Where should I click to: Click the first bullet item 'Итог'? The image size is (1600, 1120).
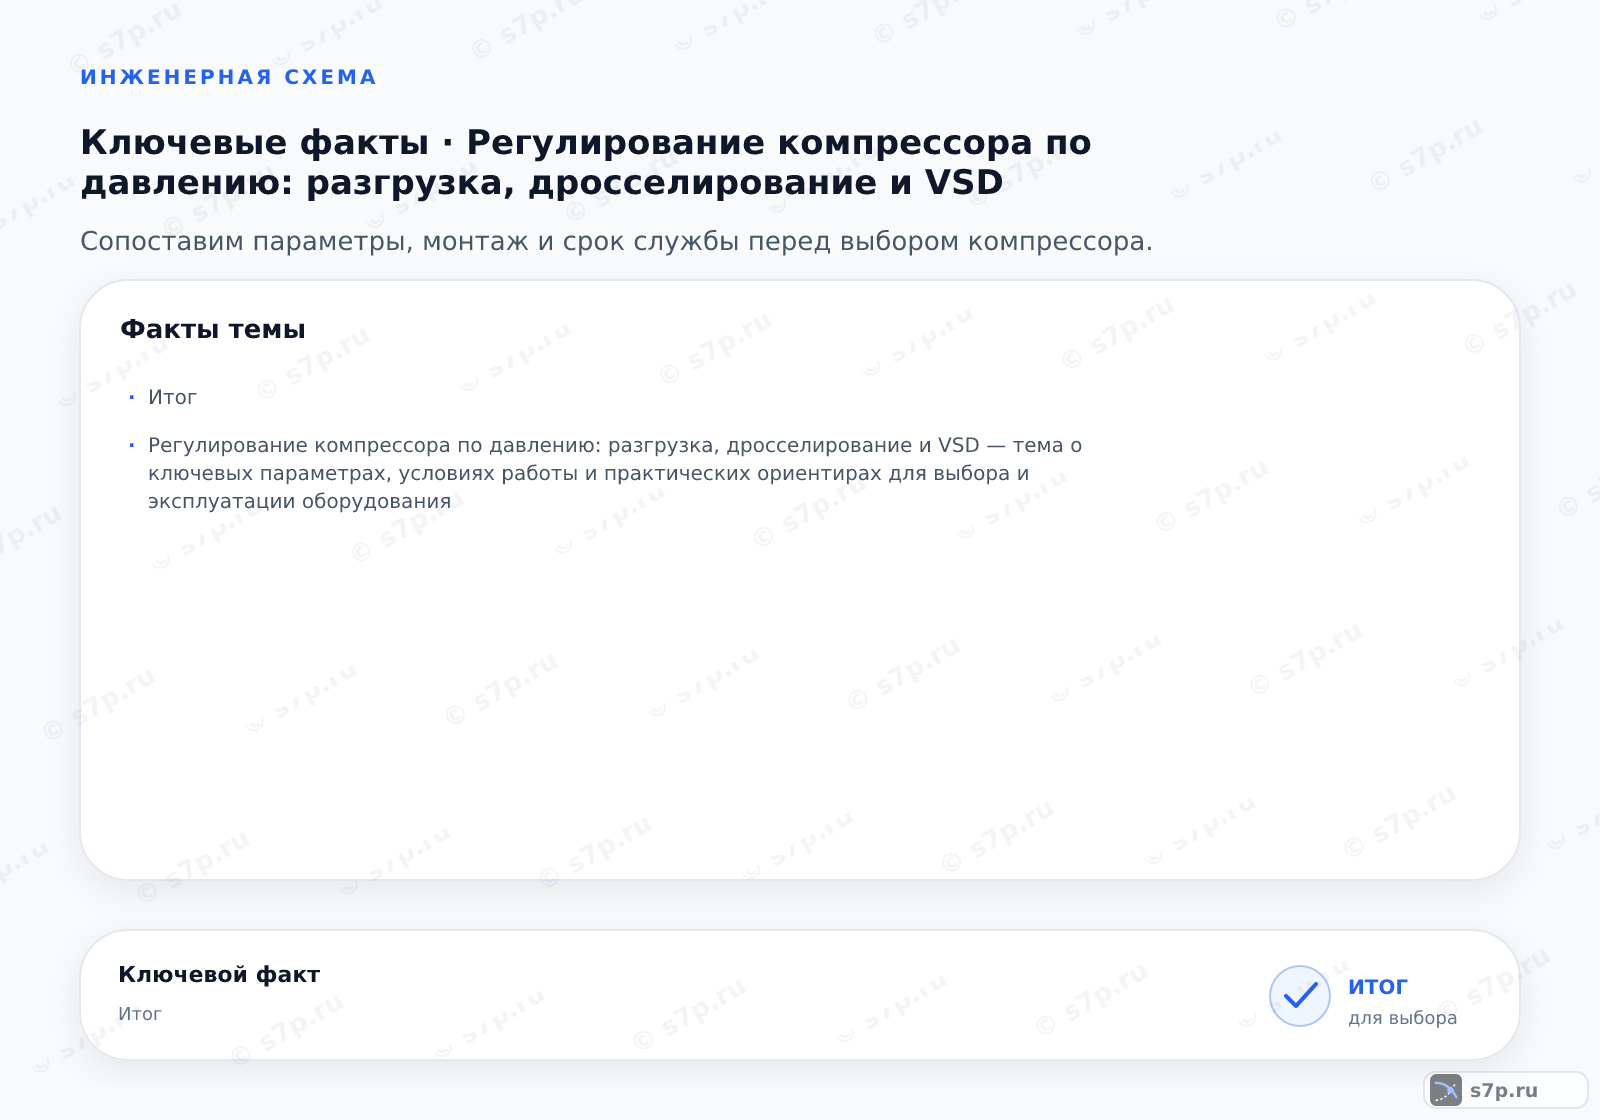coord(172,397)
